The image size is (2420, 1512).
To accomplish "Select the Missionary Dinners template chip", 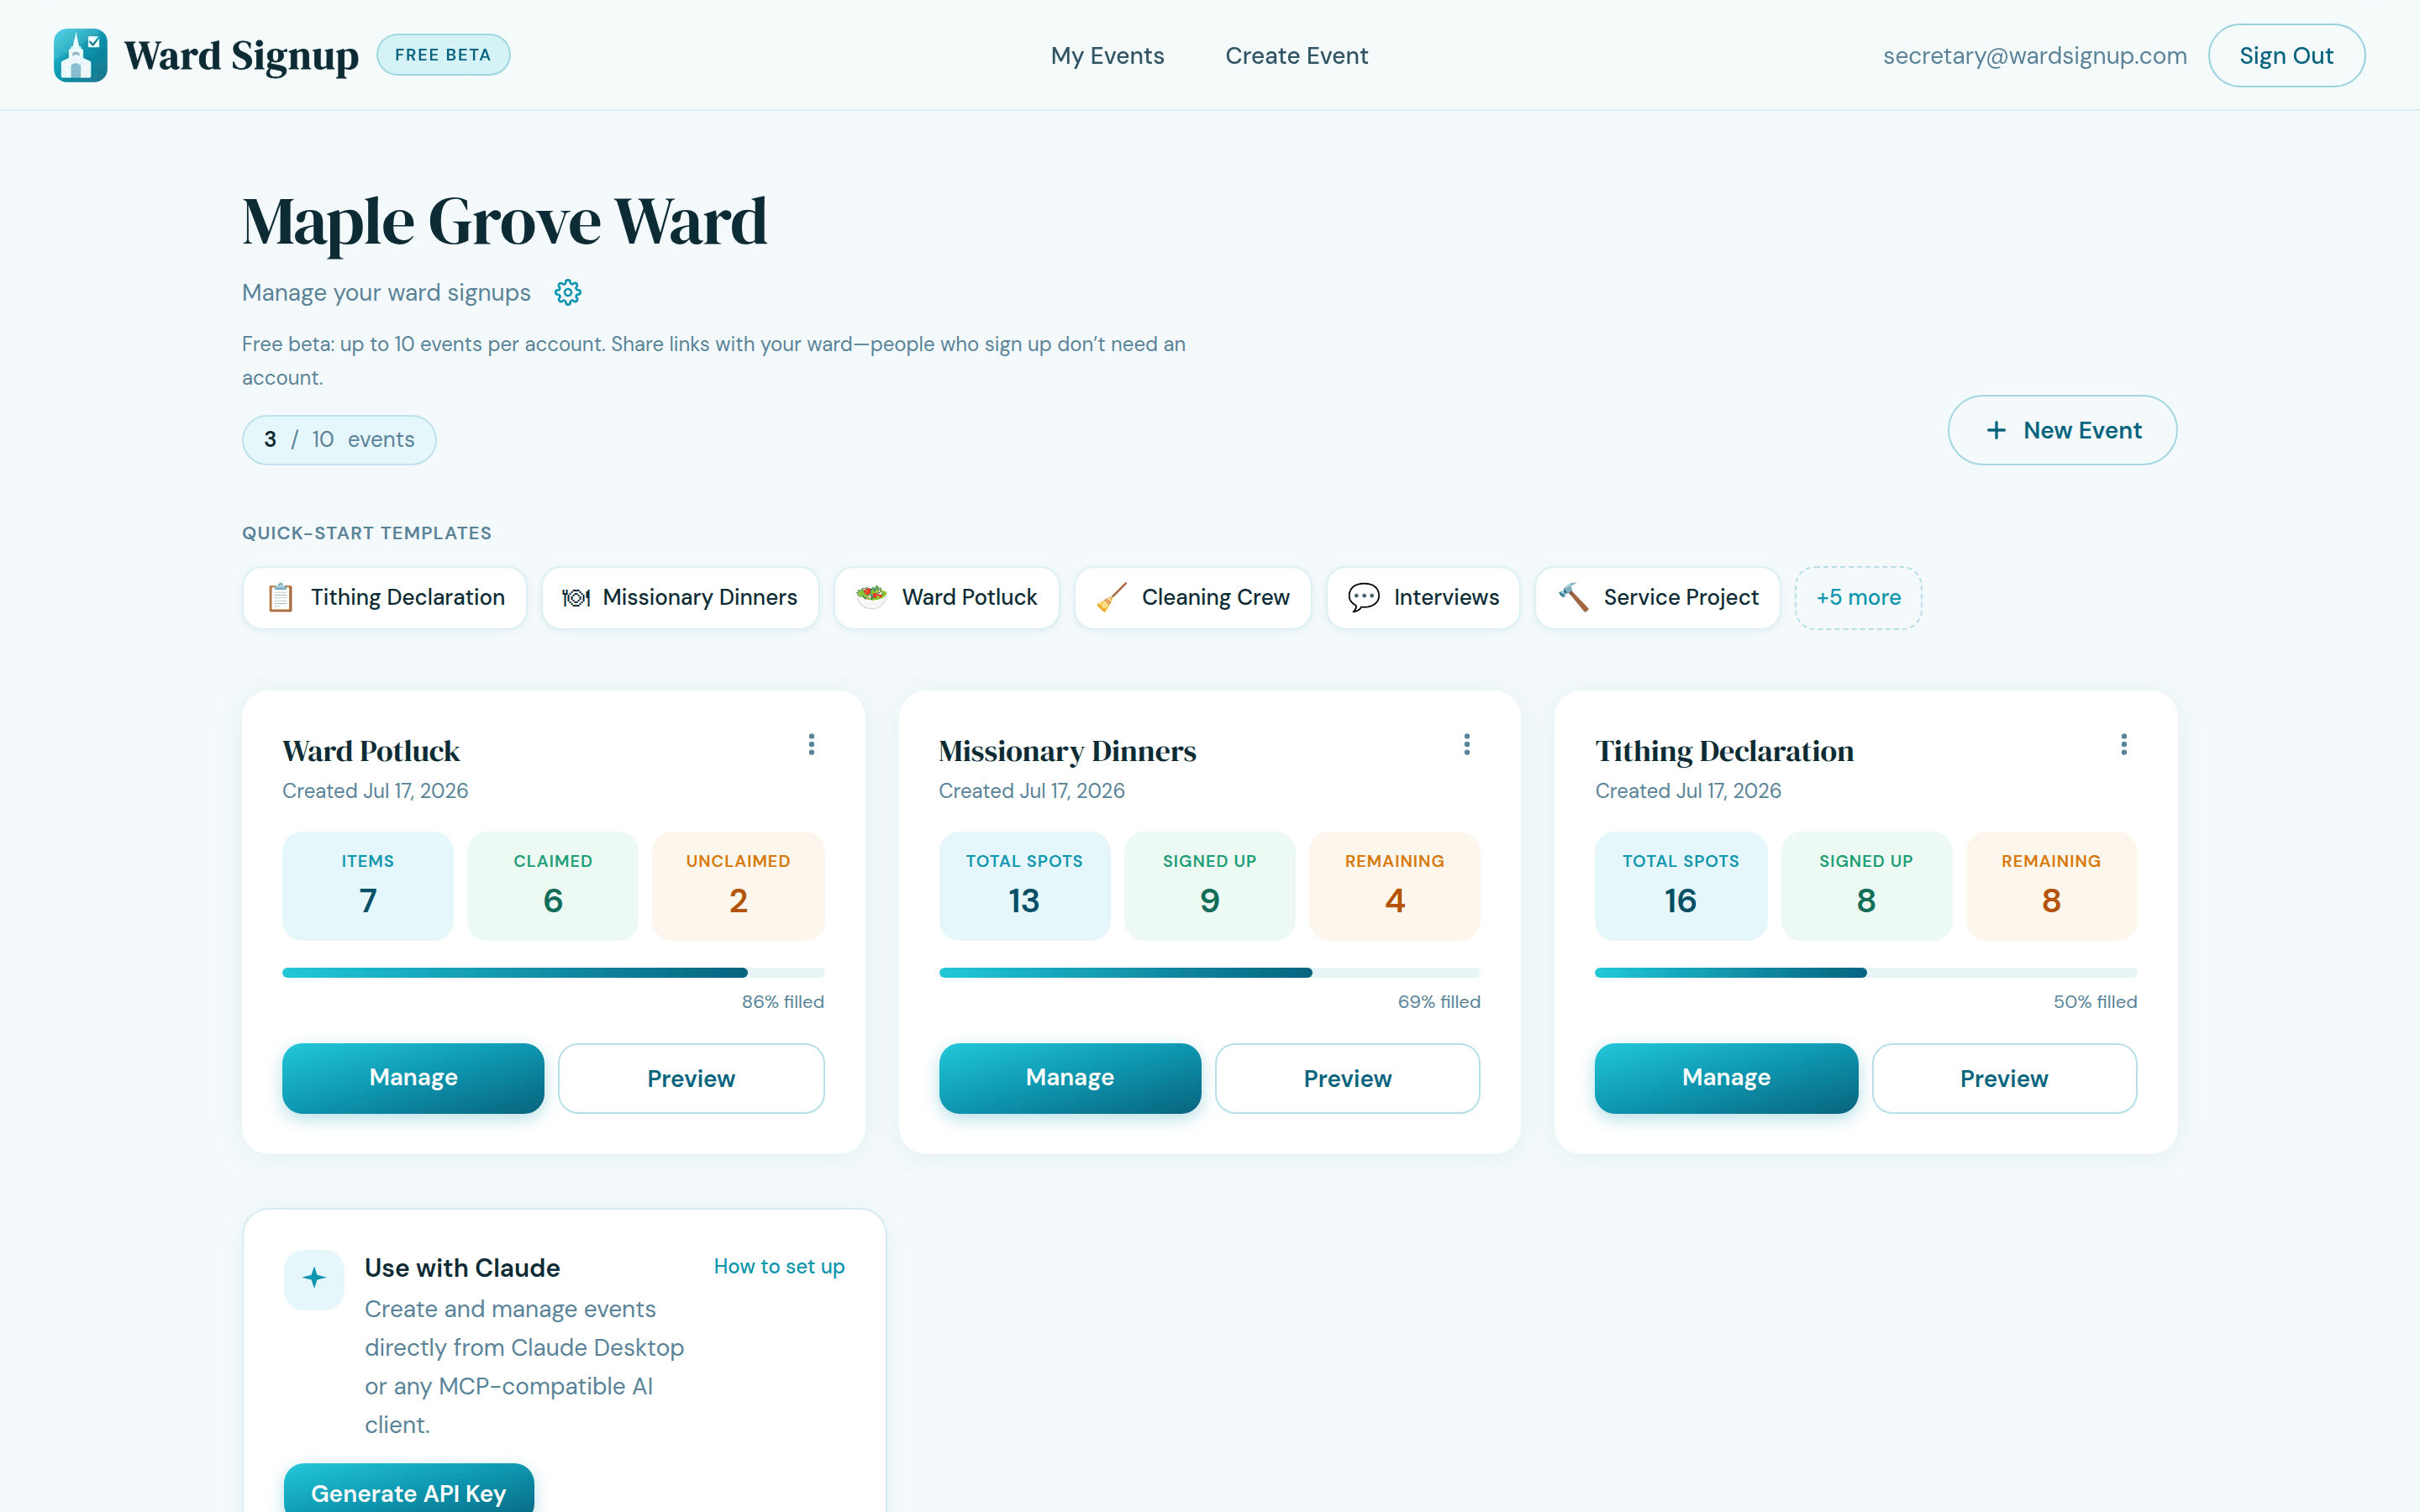I will click(680, 598).
